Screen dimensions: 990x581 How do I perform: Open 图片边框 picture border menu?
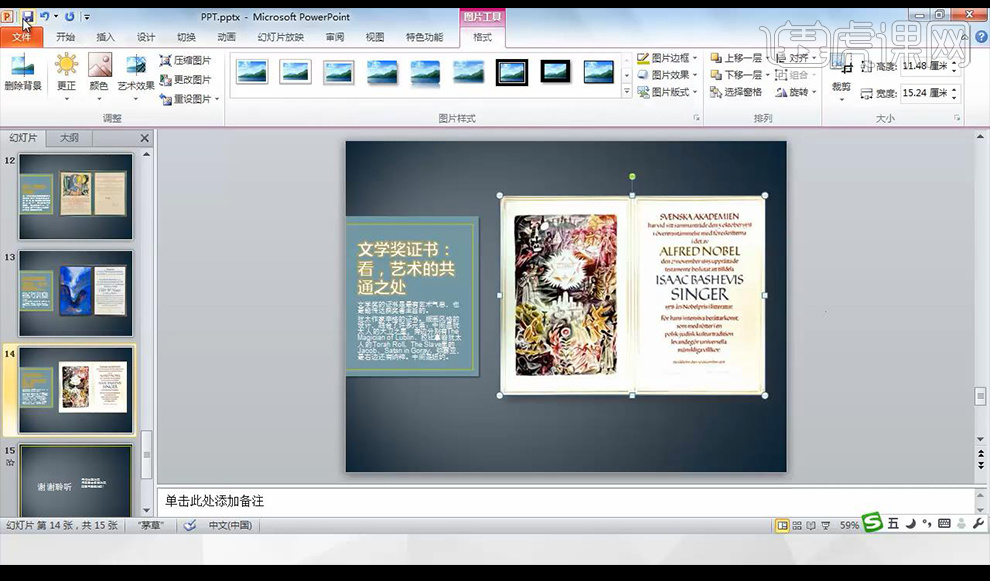coord(667,58)
